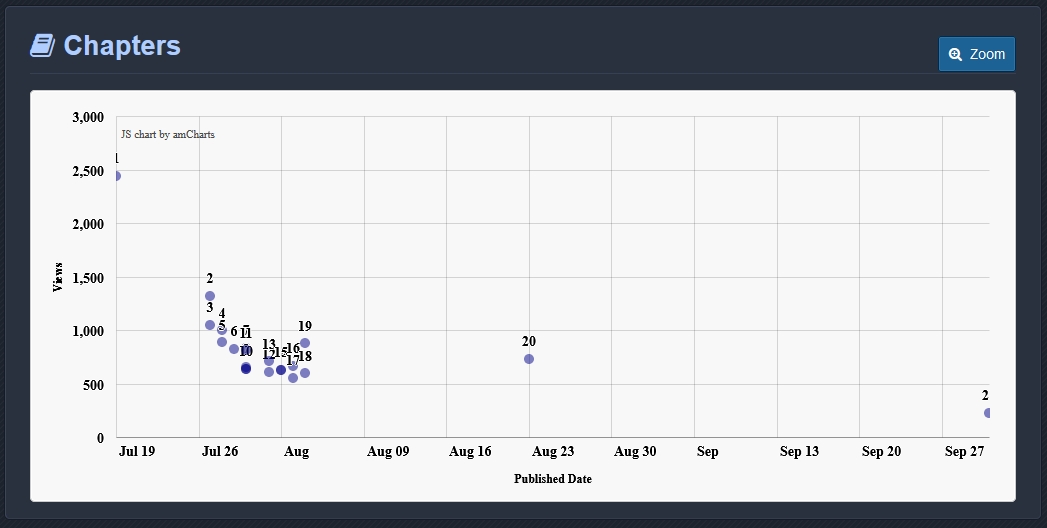This screenshot has height=528, width=1047.
Task: Pick the chapter 6 data point
Action: 234,349
